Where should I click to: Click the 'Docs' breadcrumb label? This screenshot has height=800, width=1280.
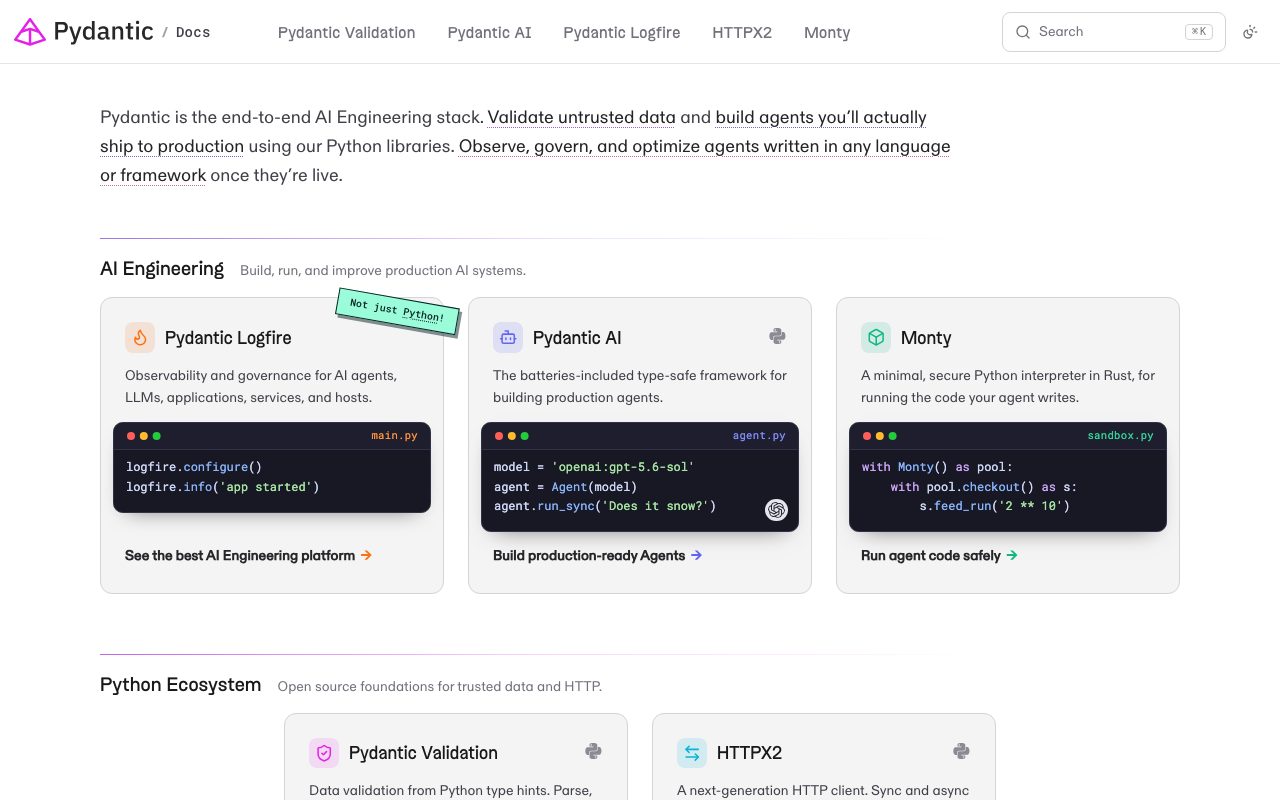(x=193, y=32)
